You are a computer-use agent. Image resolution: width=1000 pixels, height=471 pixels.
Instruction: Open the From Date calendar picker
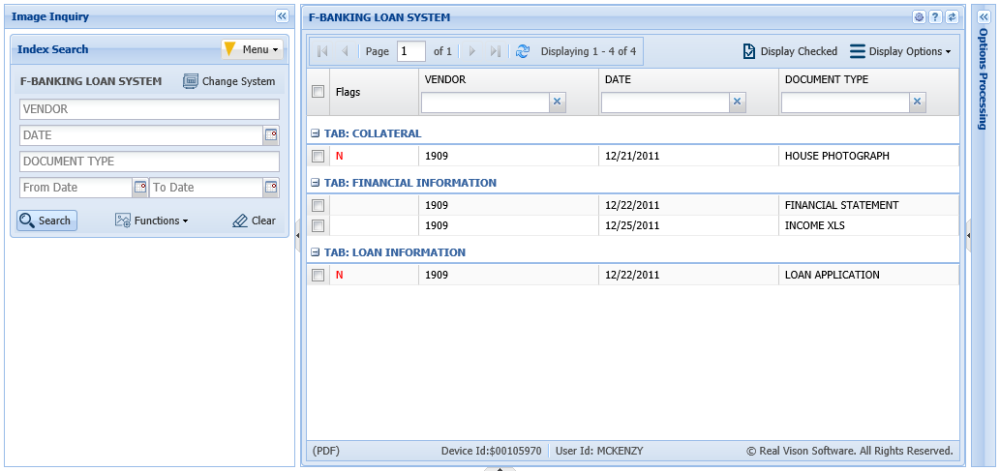[x=140, y=187]
